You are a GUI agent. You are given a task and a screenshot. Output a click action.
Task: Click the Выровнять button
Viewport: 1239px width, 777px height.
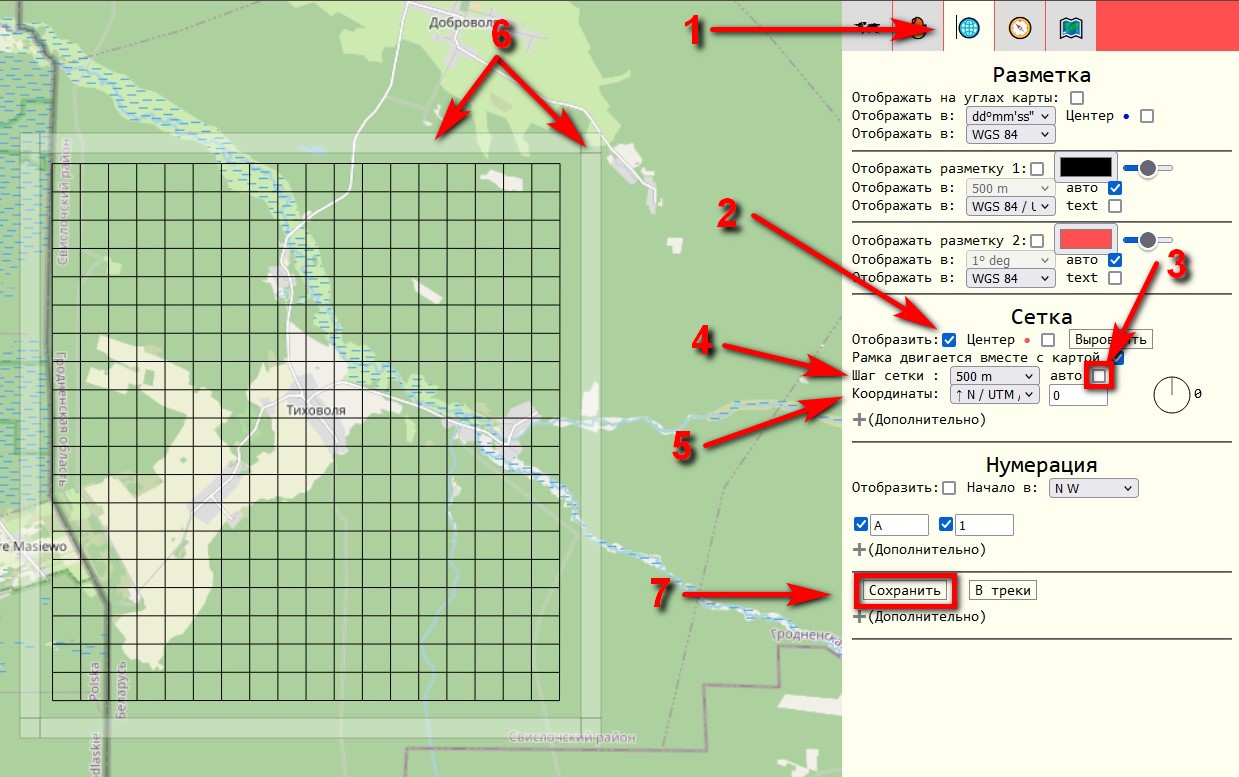click(1111, 340)
